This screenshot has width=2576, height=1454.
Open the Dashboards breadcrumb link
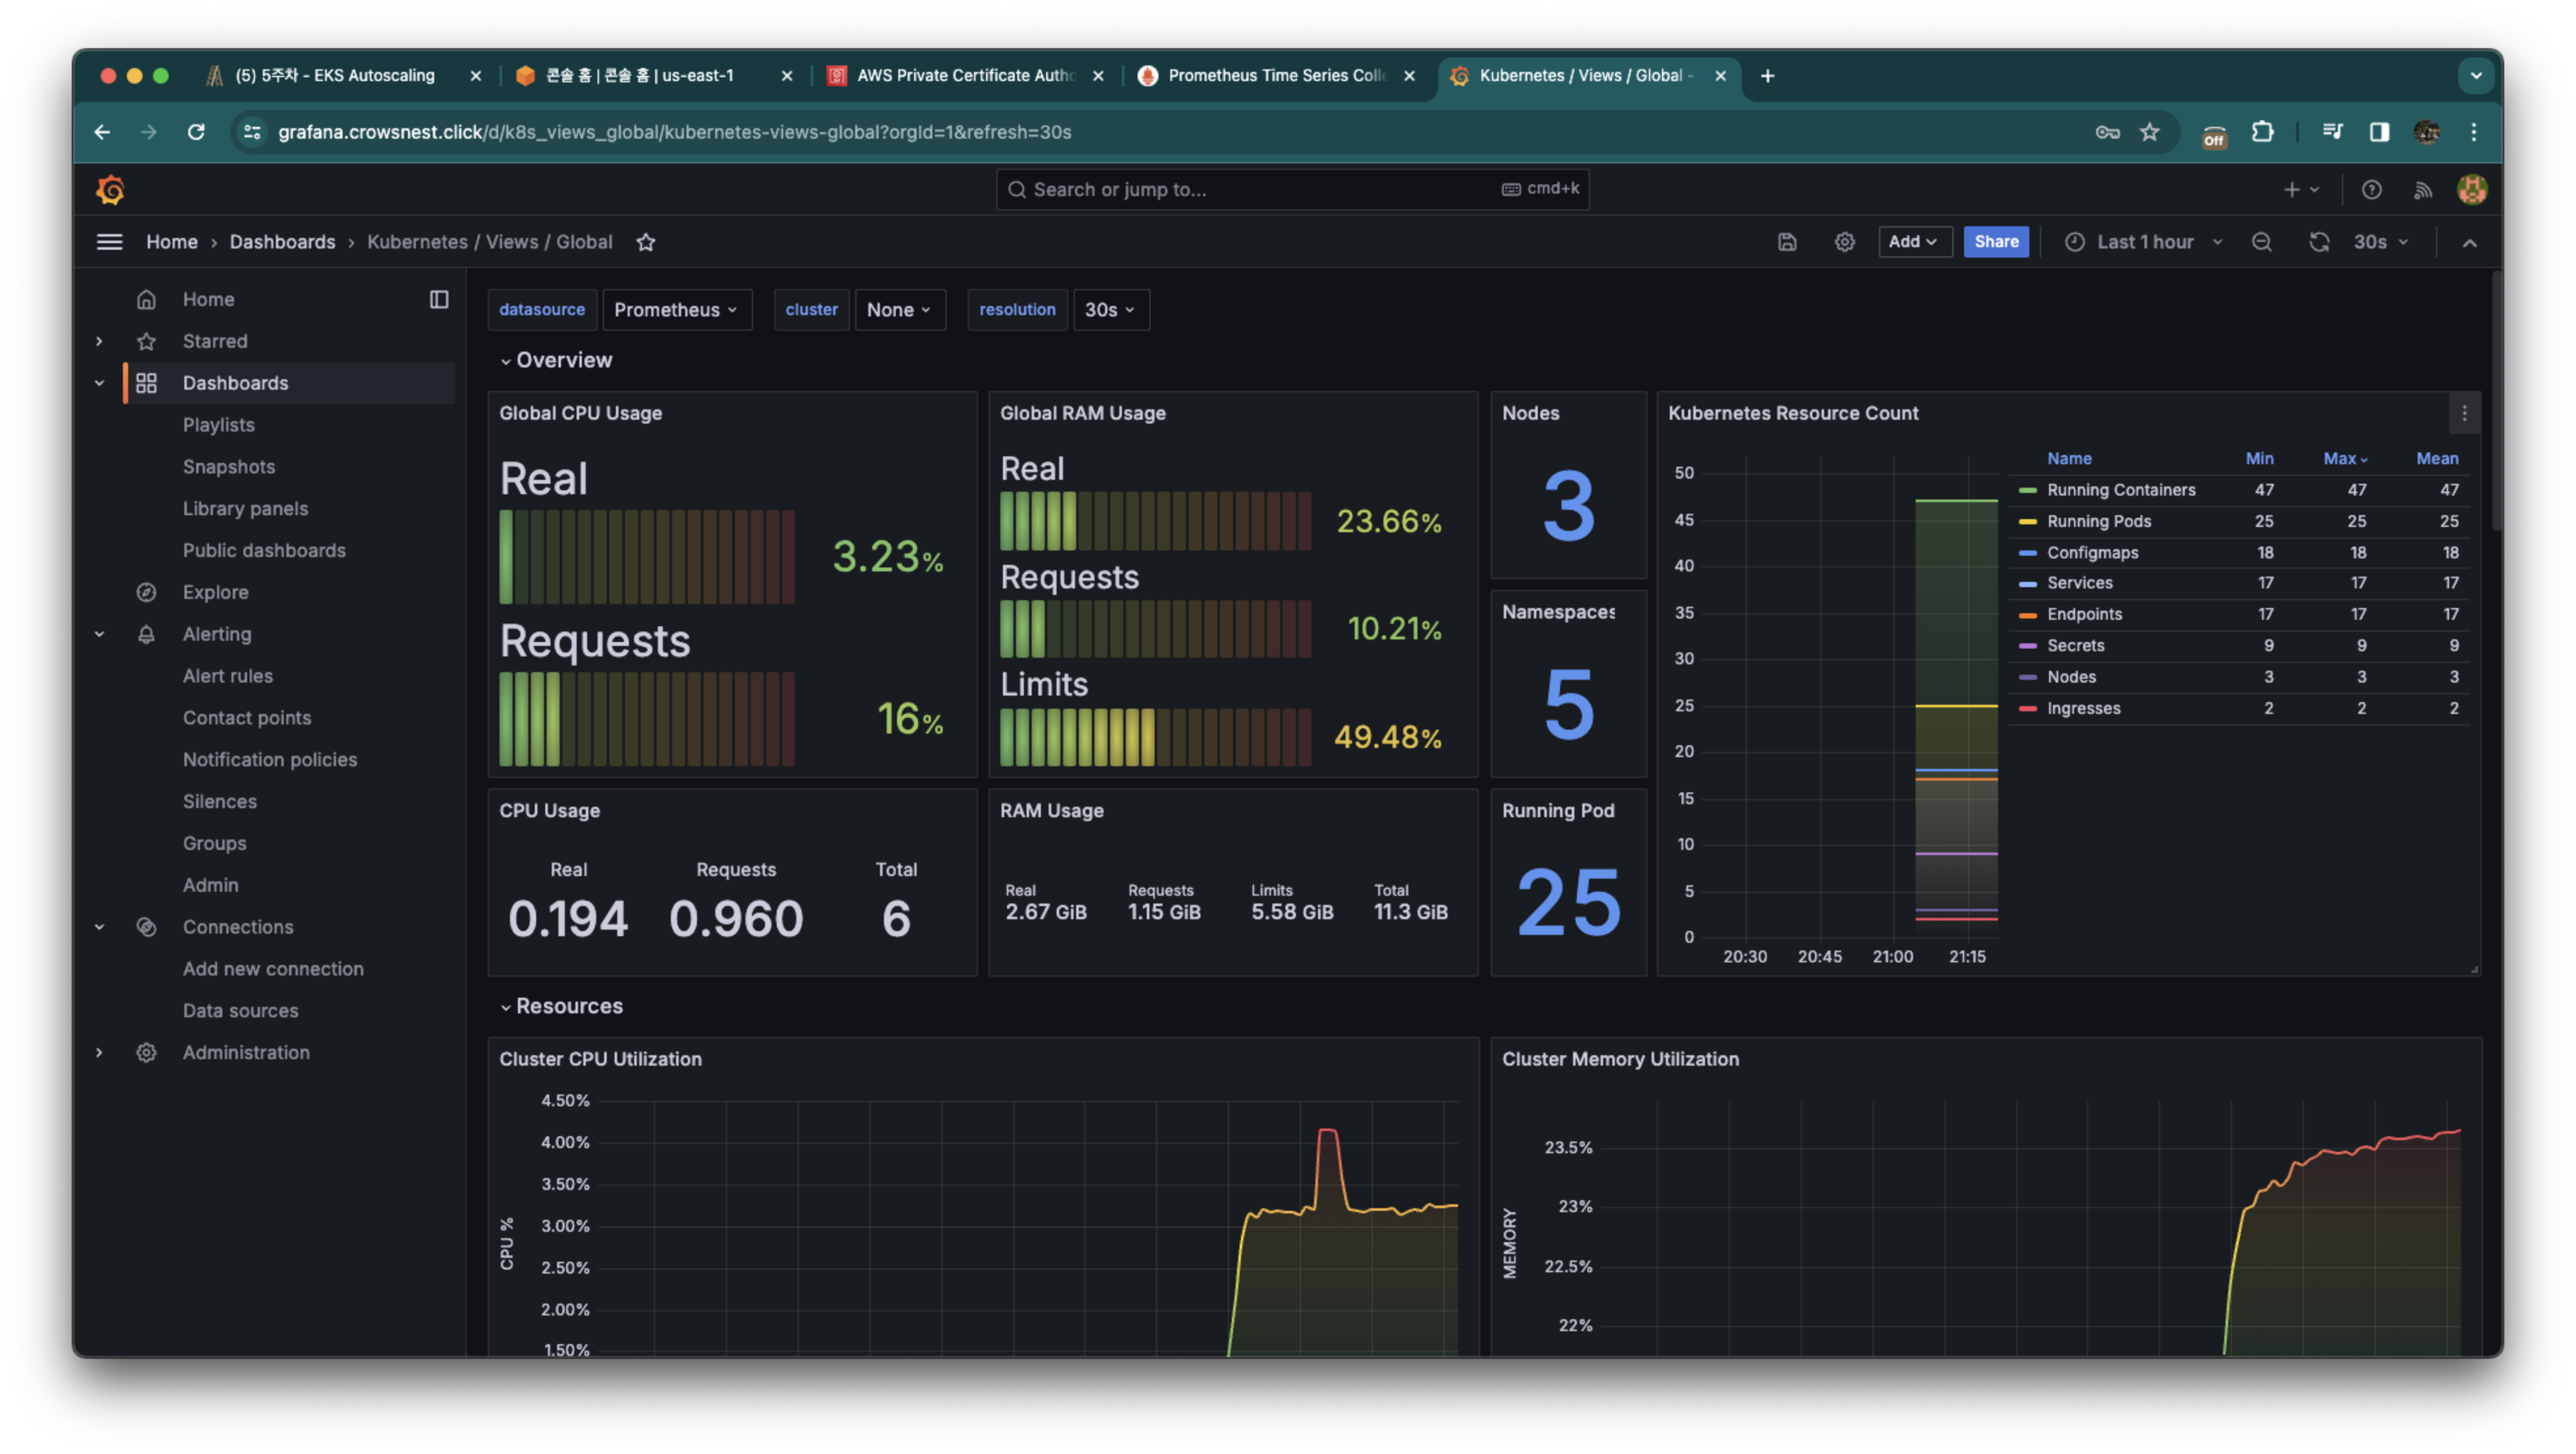coord(282,242)
